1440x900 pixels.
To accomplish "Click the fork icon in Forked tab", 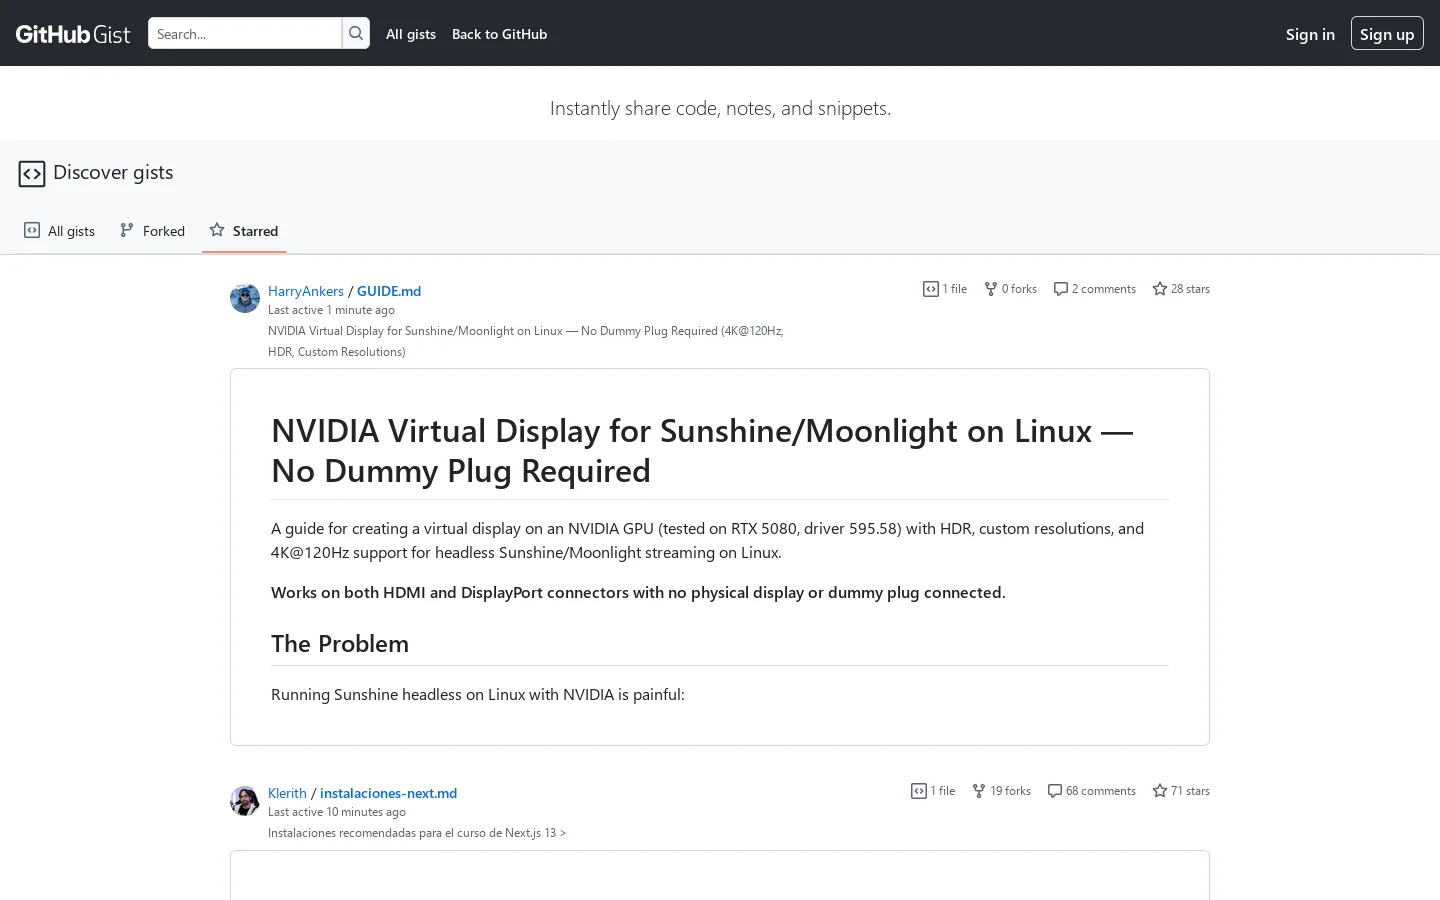I will 127,230.
